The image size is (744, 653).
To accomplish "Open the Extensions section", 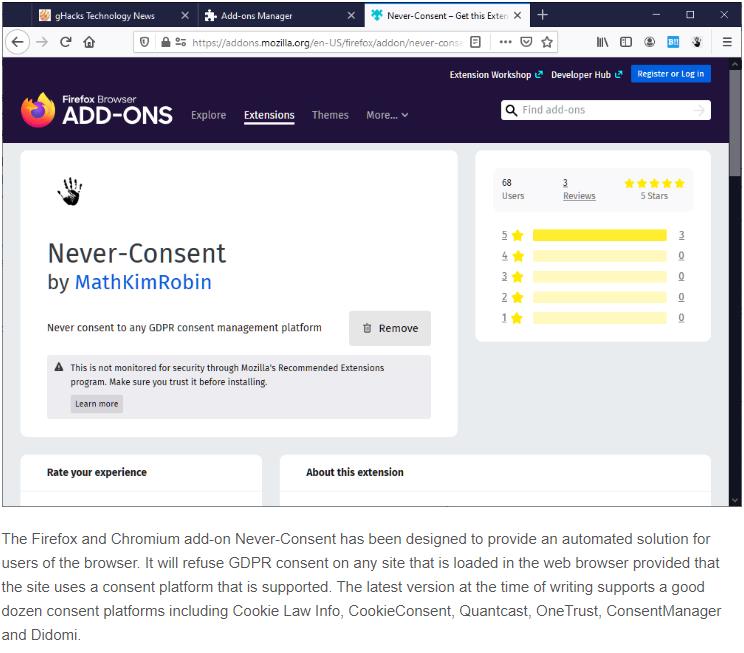I will [x=269, y=115].
